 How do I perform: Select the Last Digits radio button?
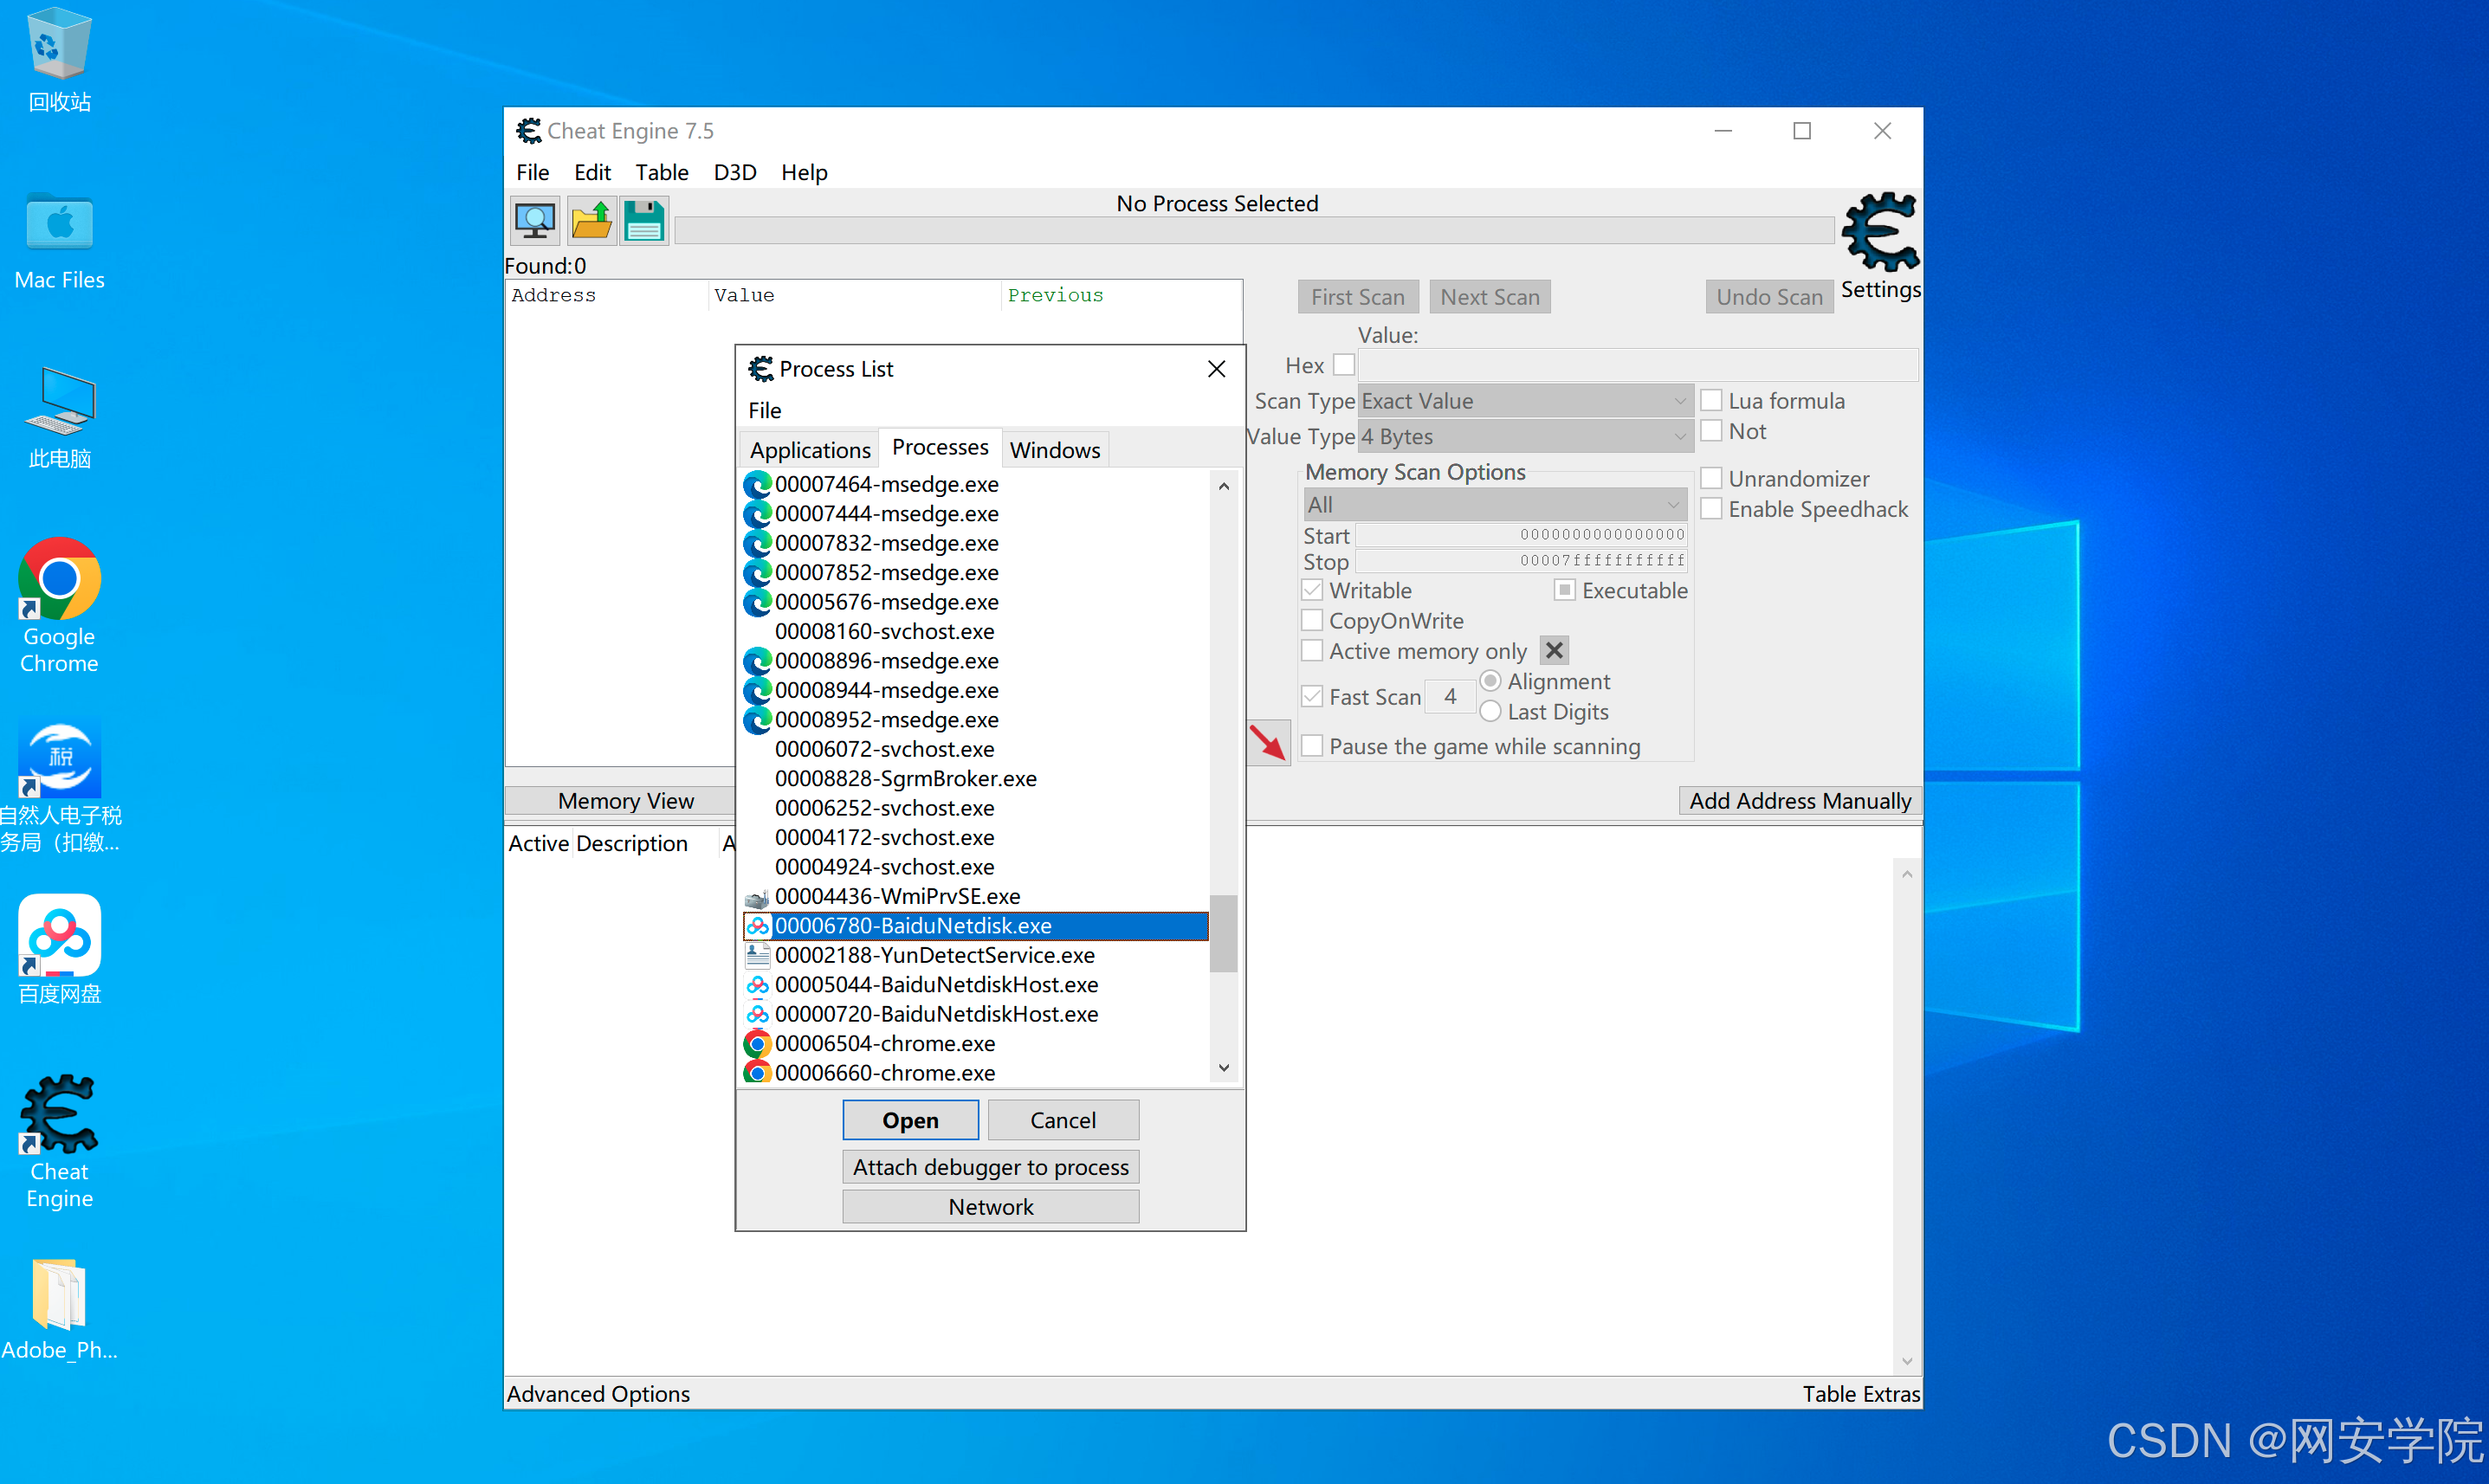tap(1490, 711)
